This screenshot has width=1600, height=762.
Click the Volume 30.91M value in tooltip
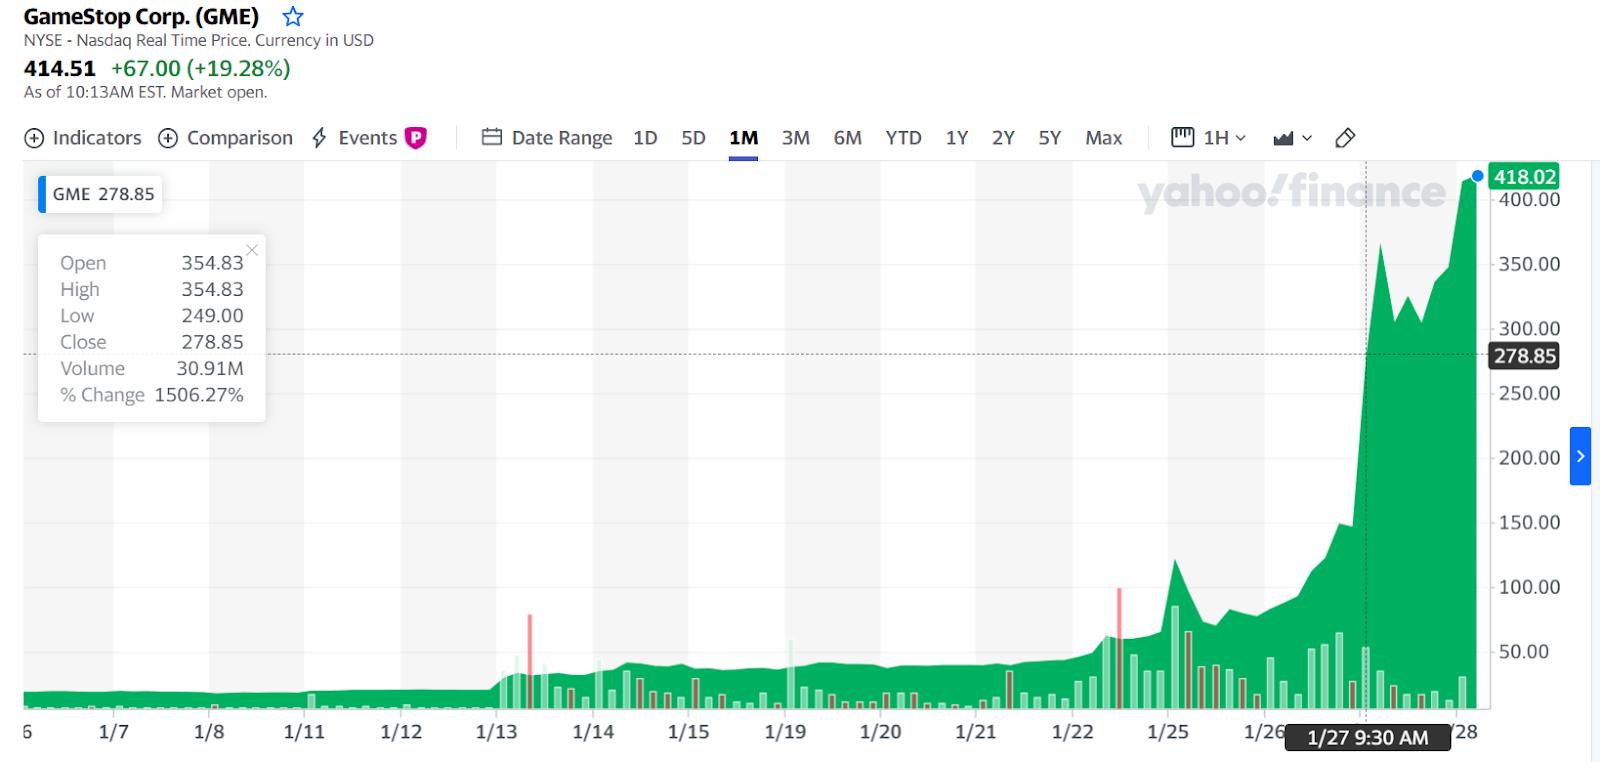[210, 368]
